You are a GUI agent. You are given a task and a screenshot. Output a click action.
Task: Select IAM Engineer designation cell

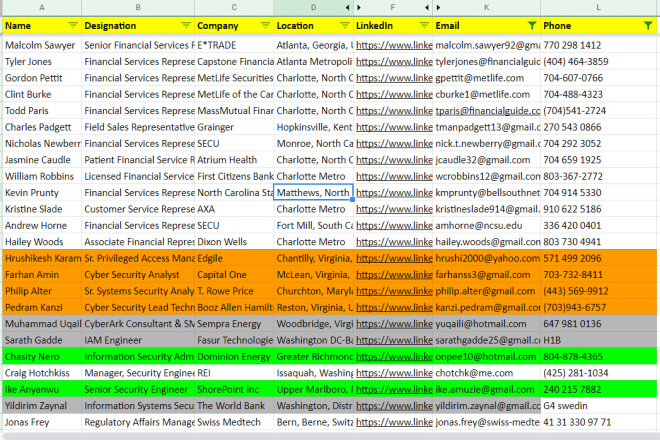pyautogui.click(x=138, y=340)
